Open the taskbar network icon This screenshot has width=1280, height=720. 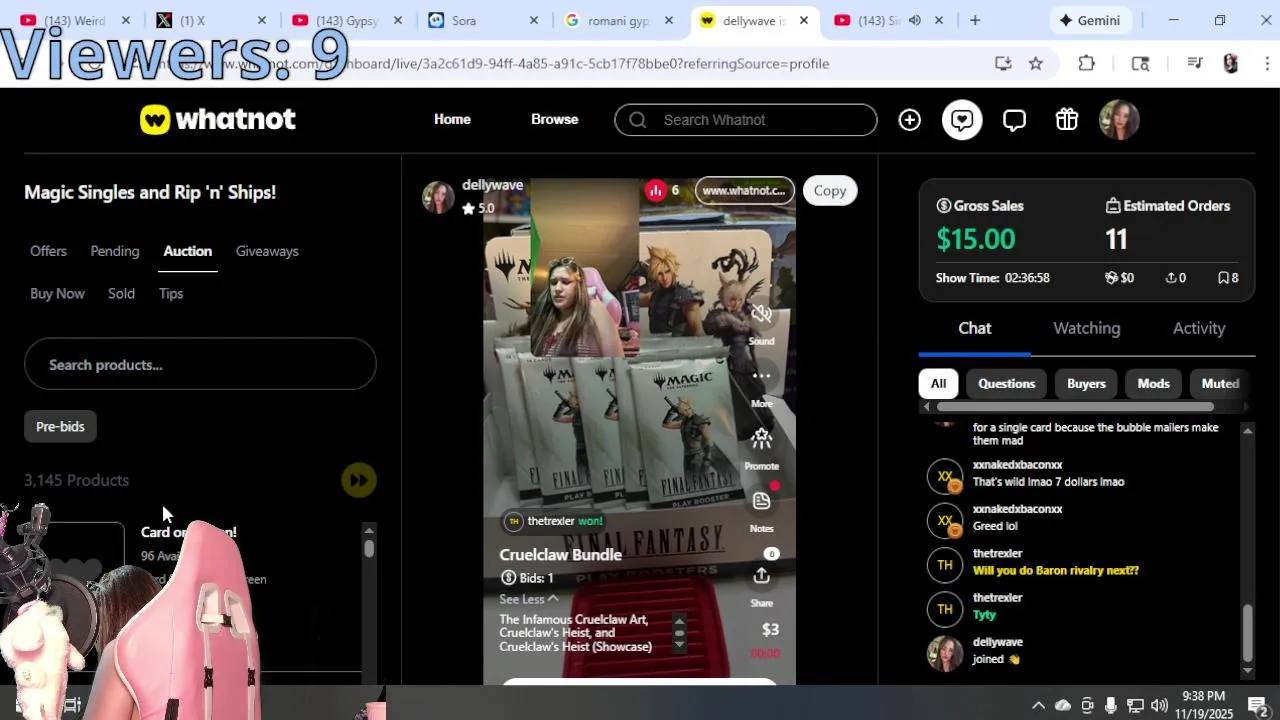(x=1135, y=705)
